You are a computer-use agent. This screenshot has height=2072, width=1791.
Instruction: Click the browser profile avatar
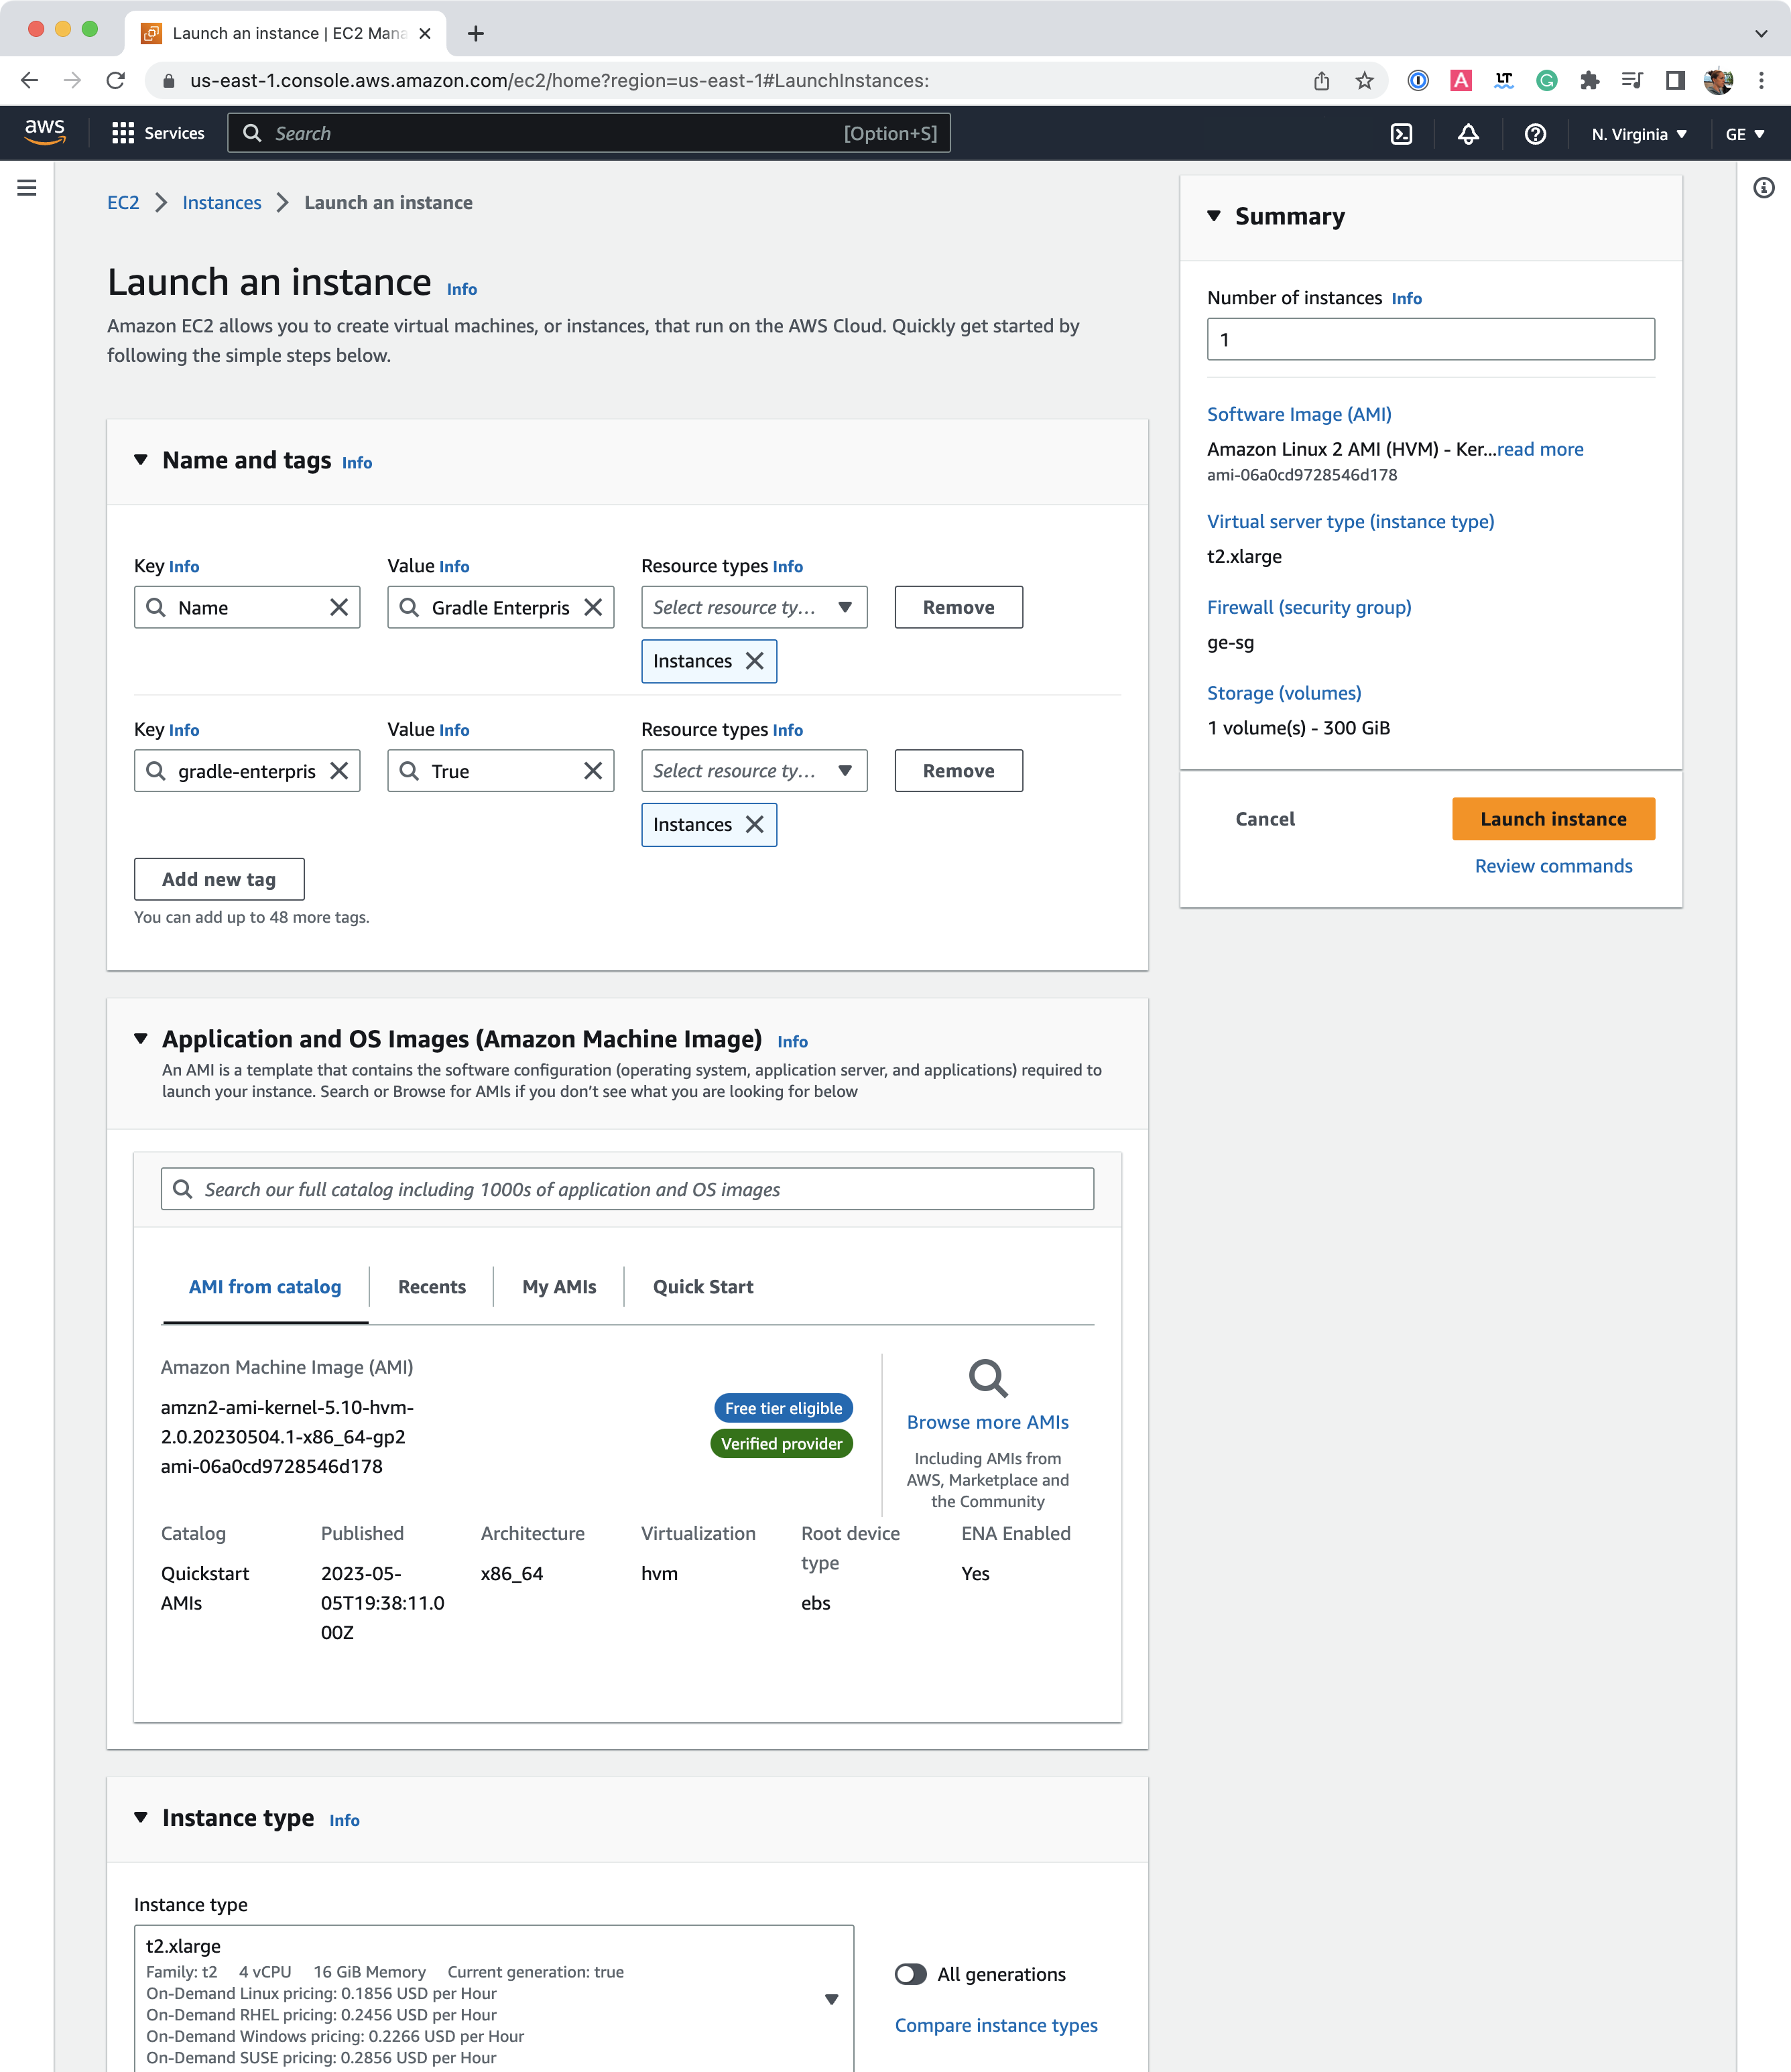(1718, 81)
